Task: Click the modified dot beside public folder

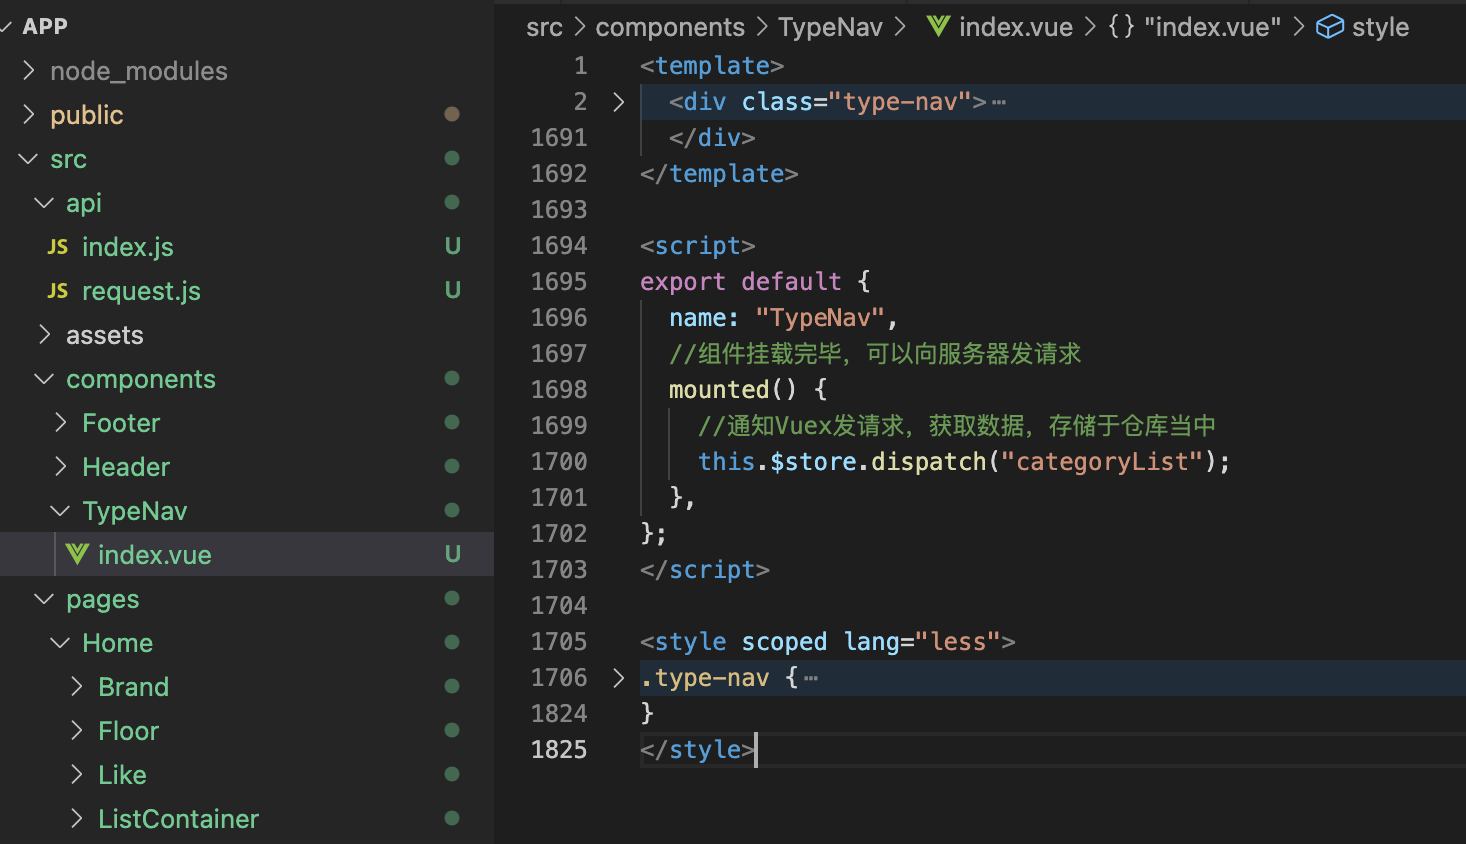Action: pos(452,115)
